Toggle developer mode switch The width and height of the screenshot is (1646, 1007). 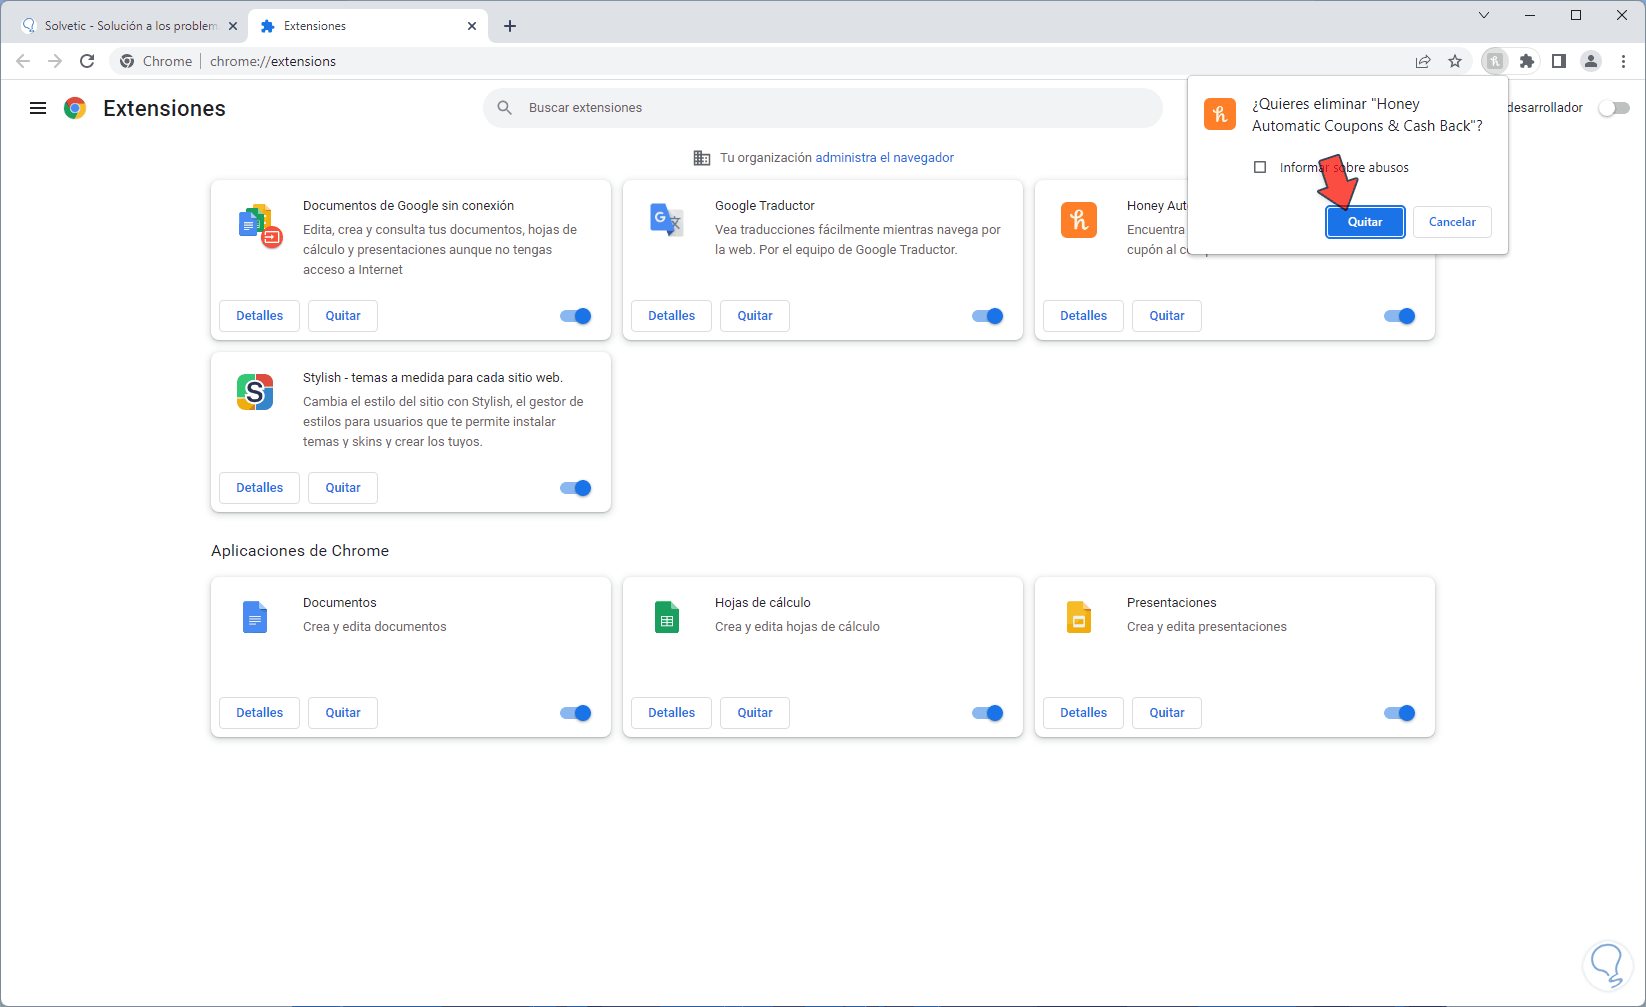click(x=1614, y=108)
